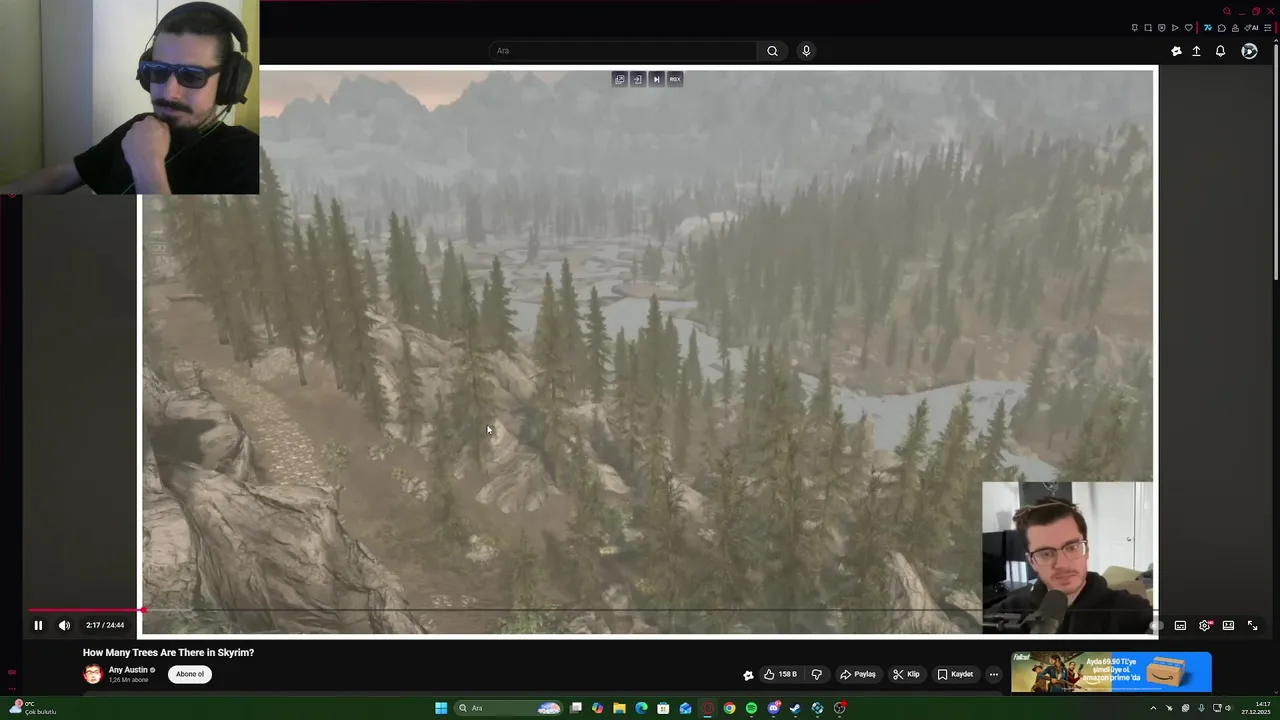Click the 2:17 / 24:44 time display
The image size is (1280, 720).
pos(105,625)
